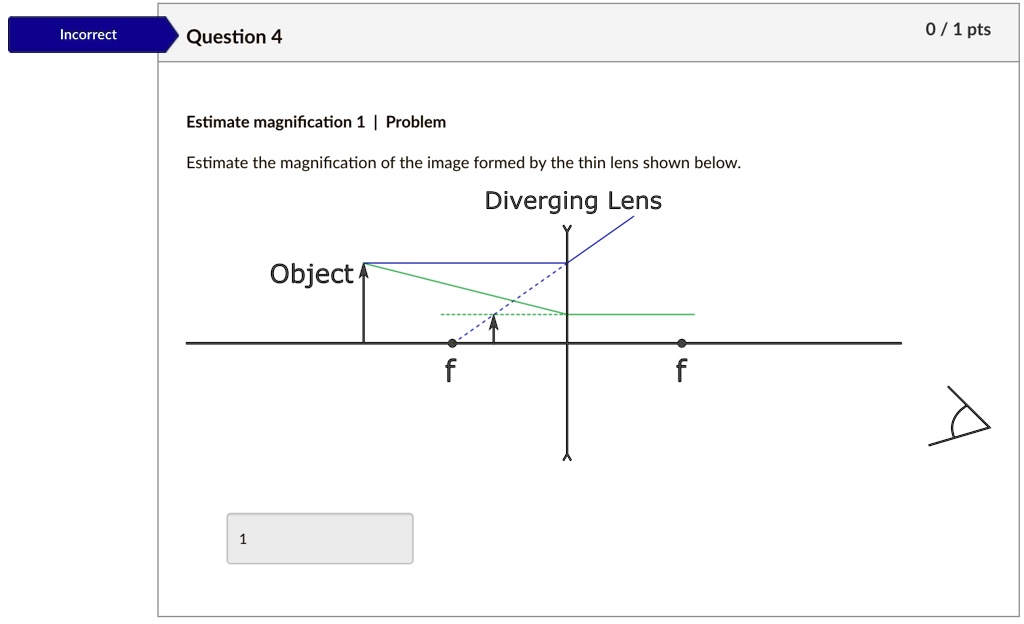Image resolution: width=1024 pixels, height=624 pixels.
Task: Click the answer input field containing 1
Action: point(319,539)
